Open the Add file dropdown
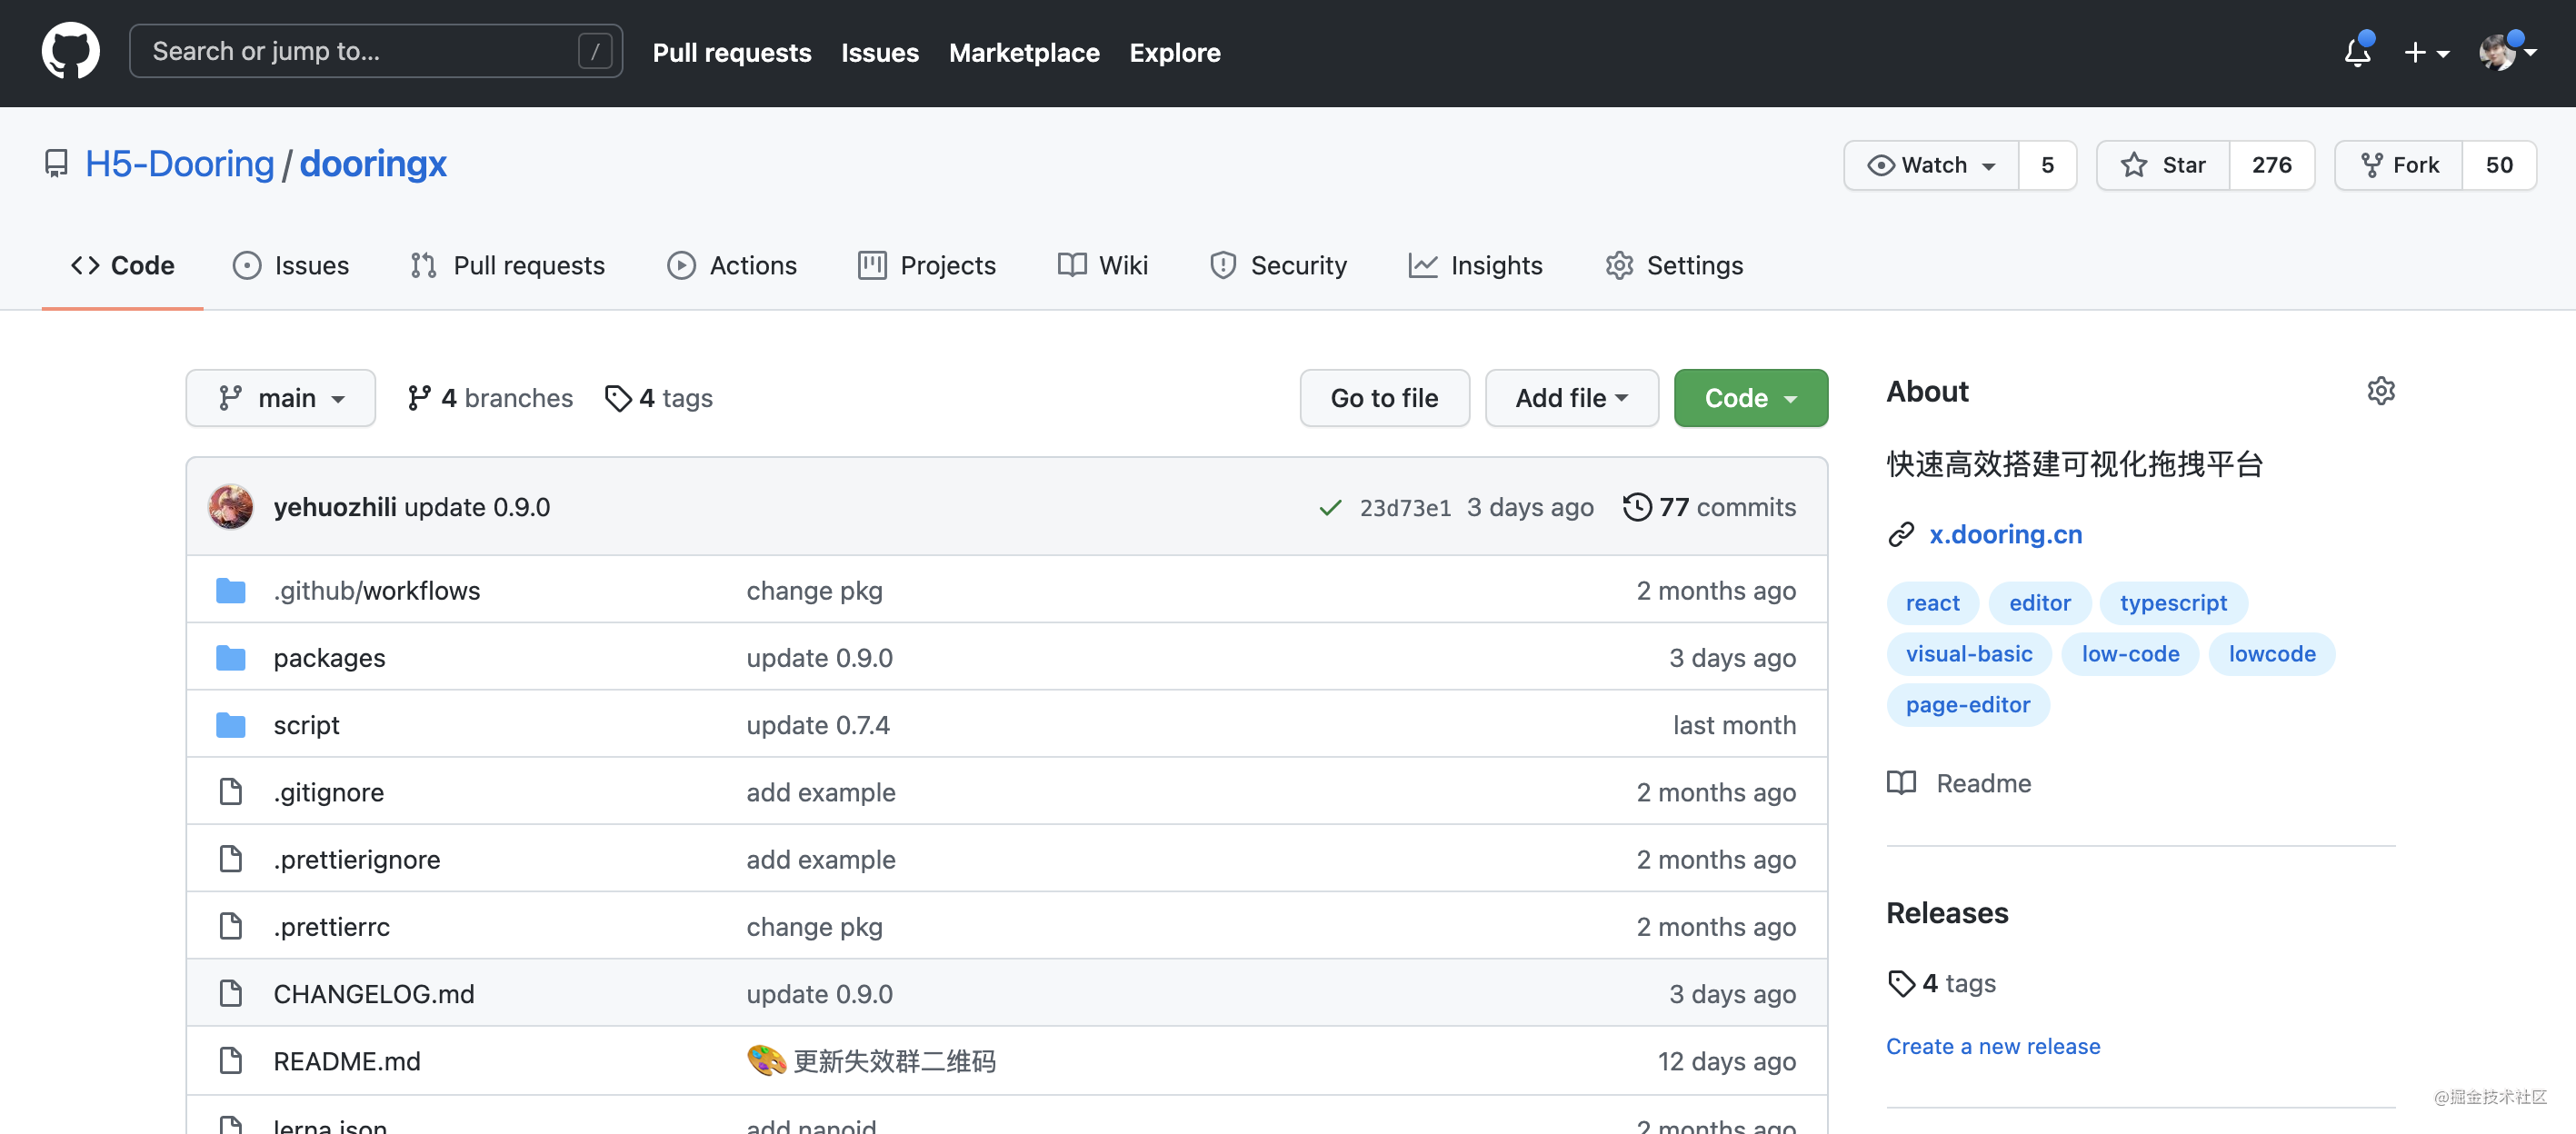 (1570, 398)
